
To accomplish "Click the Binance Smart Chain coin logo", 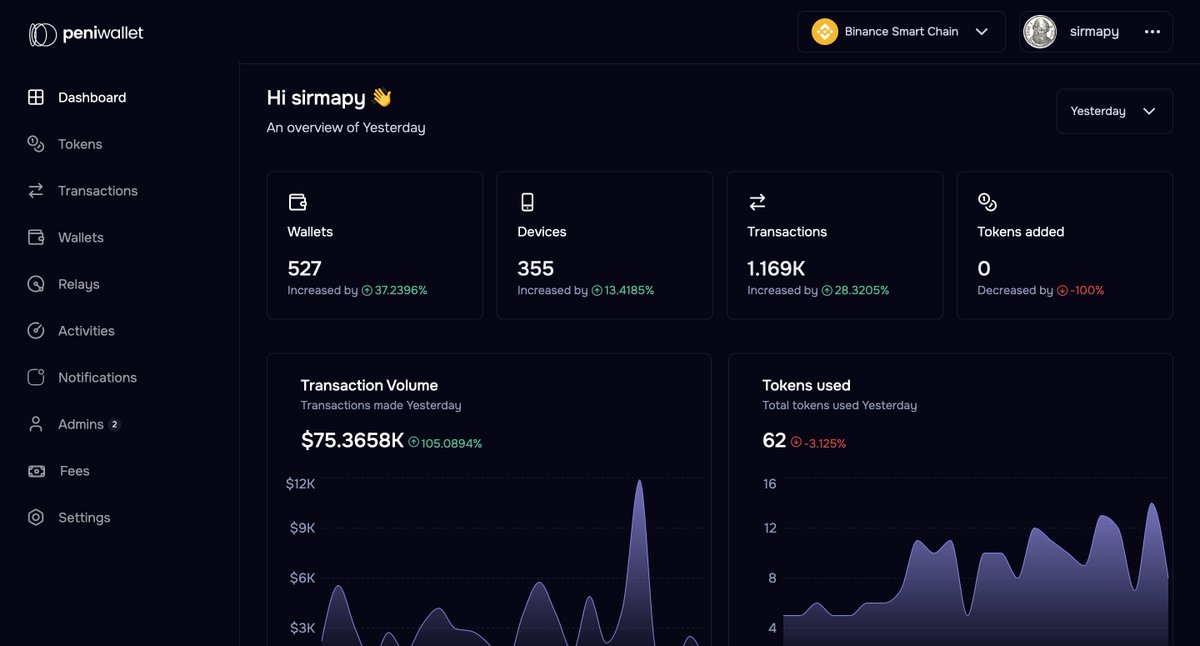I will [x=824, y=32].
